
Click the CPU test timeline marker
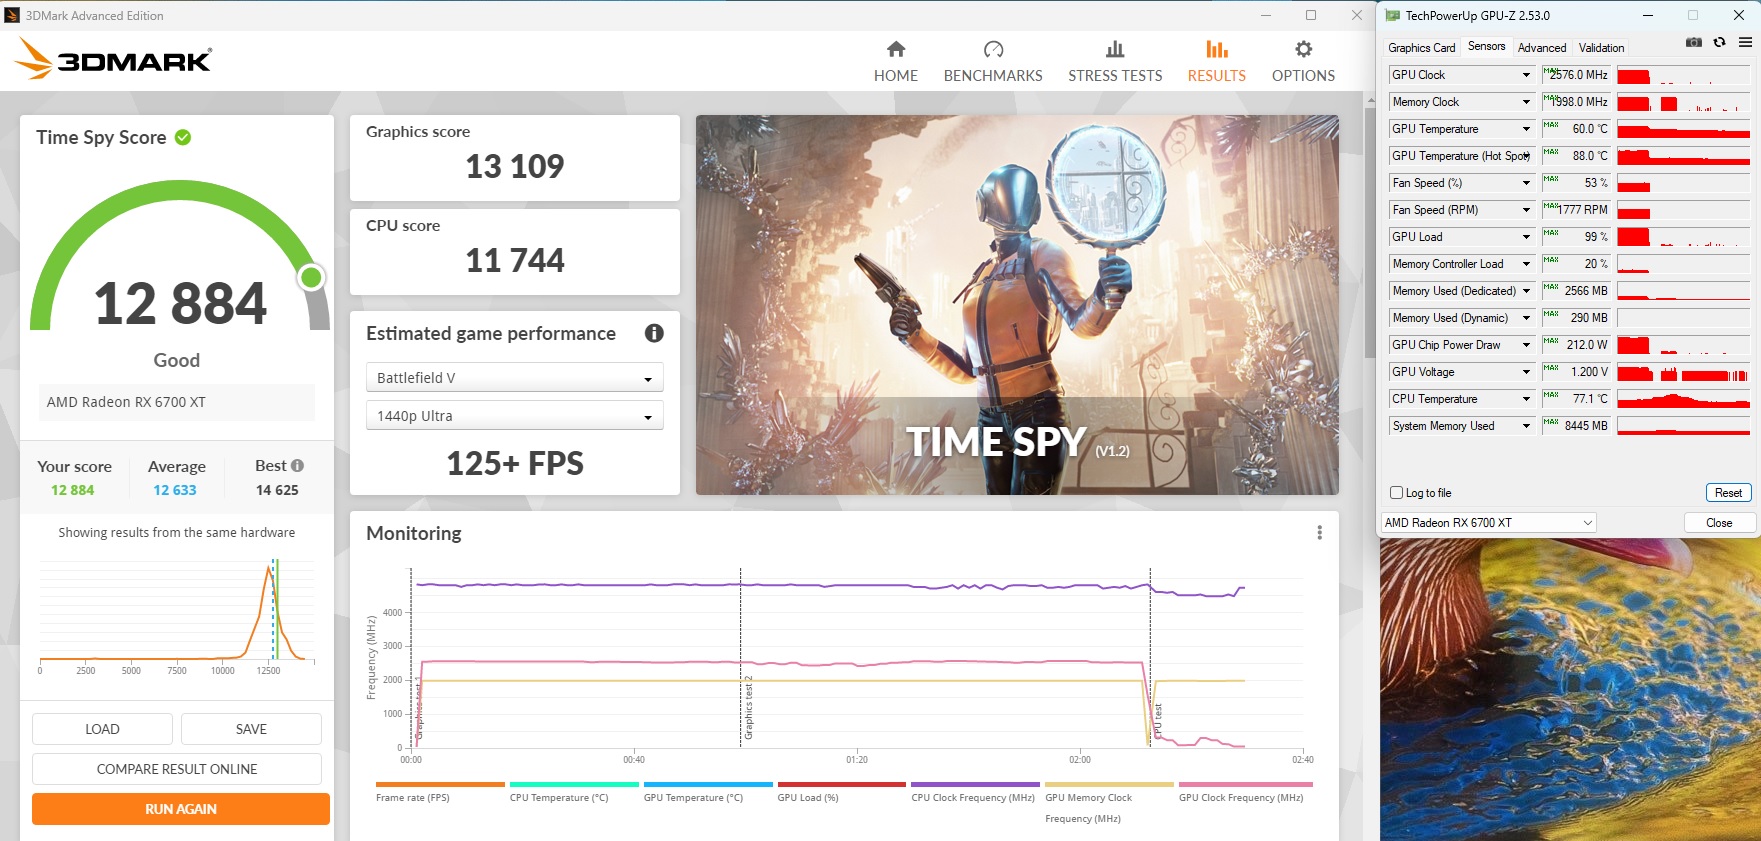click(x=1158, y=720)
